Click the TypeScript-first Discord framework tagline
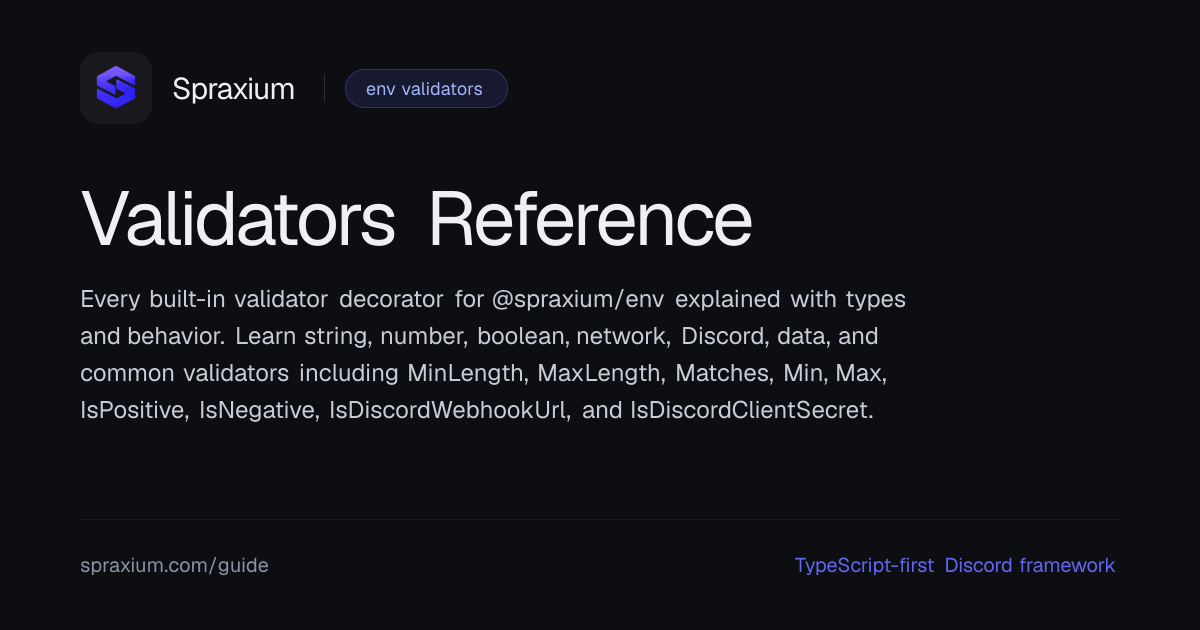The image size is (1200, 630). point(954,565)
